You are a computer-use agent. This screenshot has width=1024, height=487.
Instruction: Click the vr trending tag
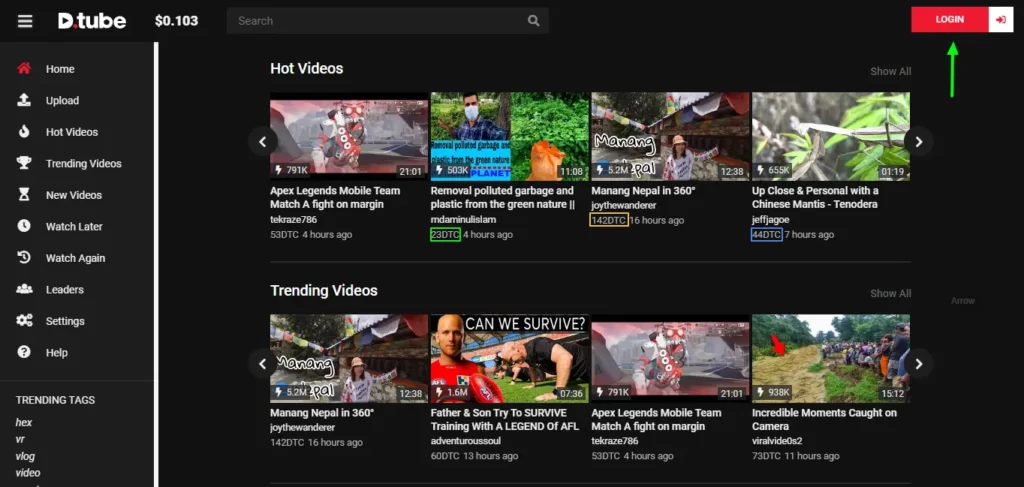click(x=20, y=439)
